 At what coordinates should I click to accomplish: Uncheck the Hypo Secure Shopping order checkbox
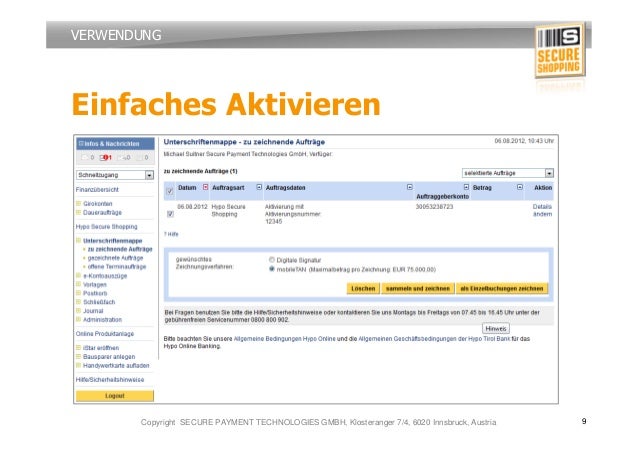pyautogui.click(x=170, y=214)
